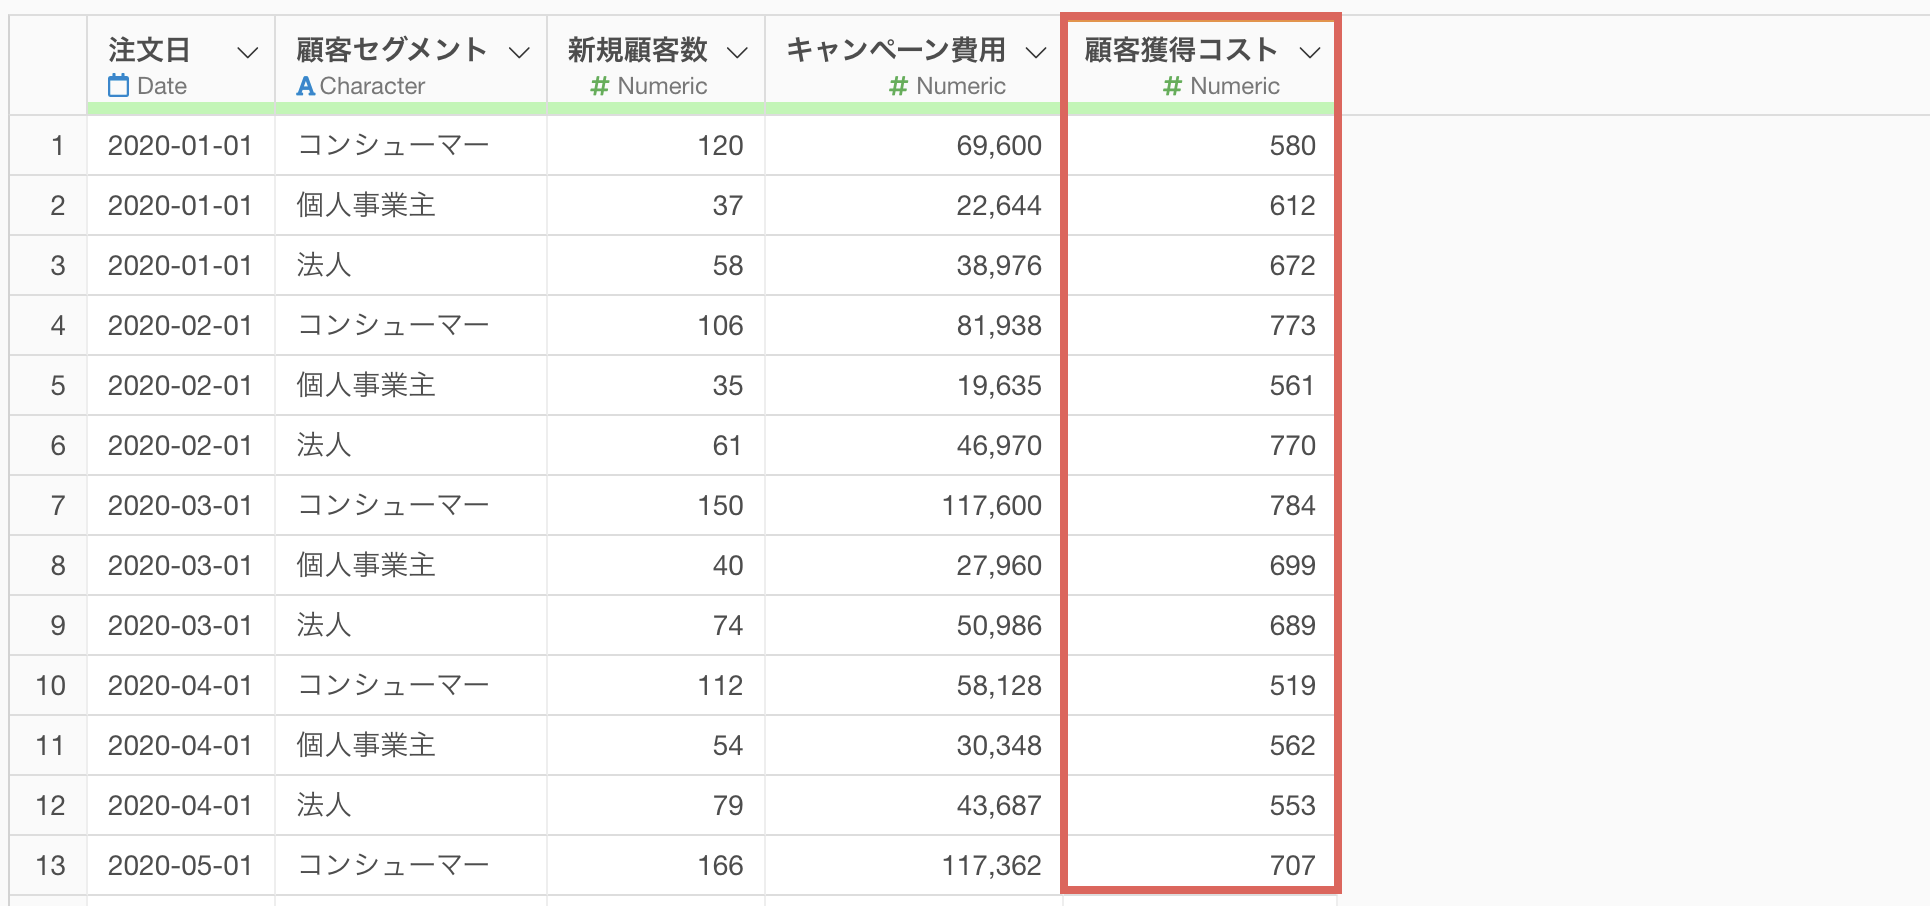Select the cell showing 166 new customers
Viewport: 1930px width, 906px height.
click(x=720, y=866)
